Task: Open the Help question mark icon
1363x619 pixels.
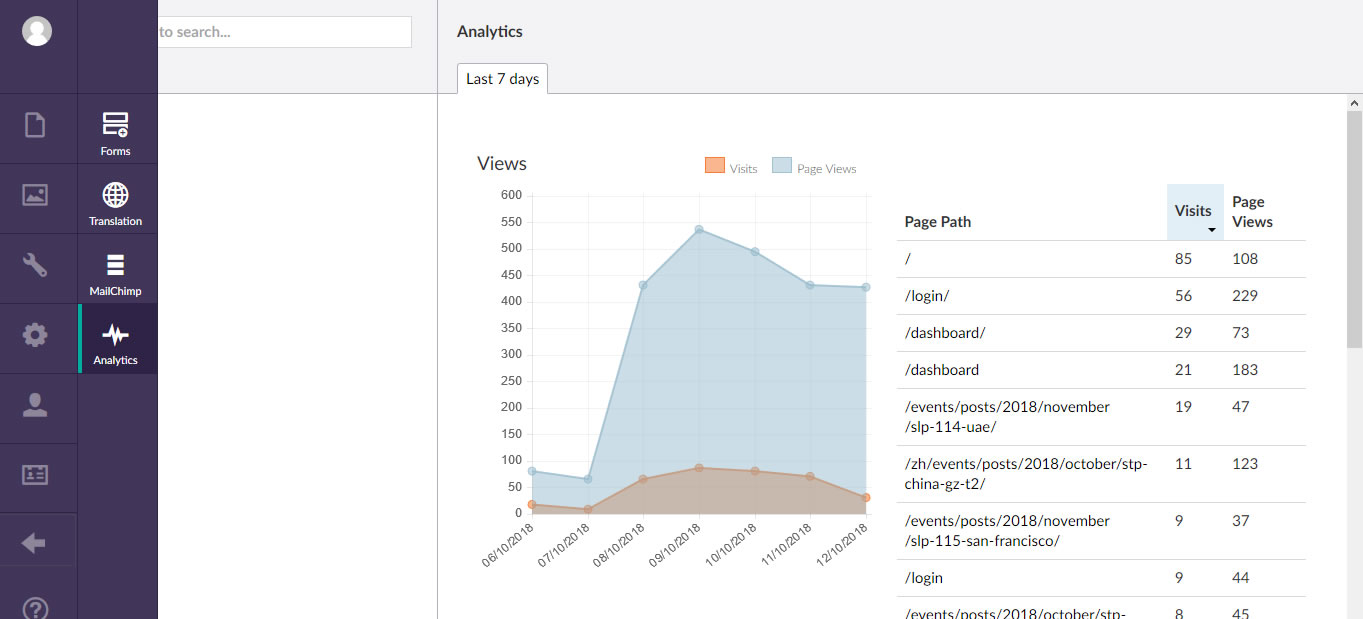Action: tap(35, 609)
